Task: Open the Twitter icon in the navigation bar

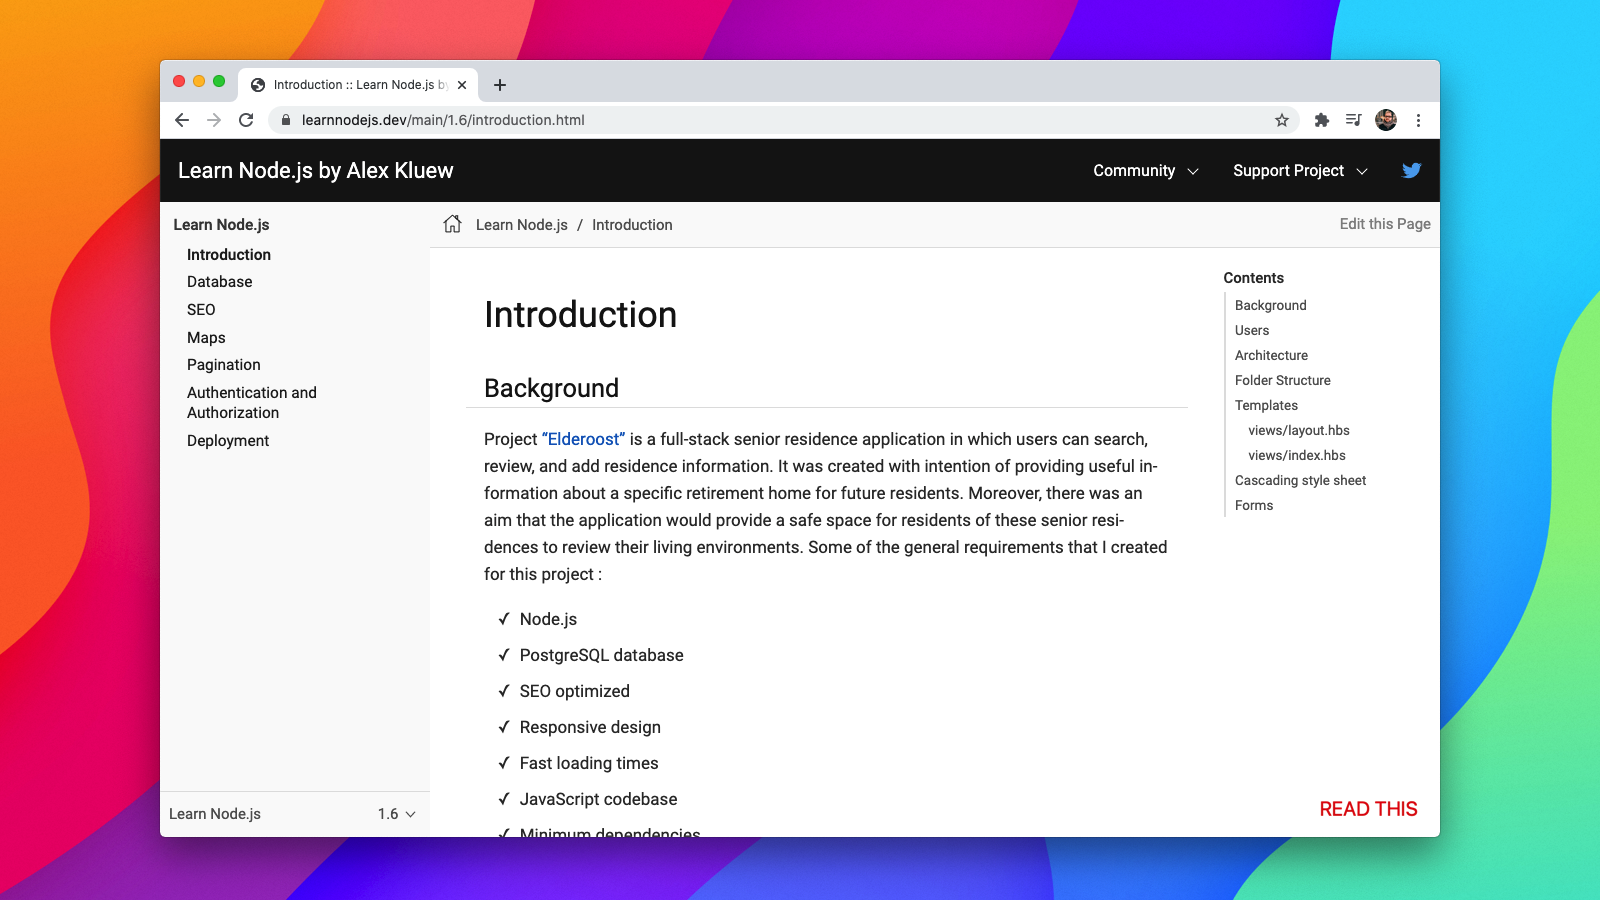Action: (x=1411, y=170)
